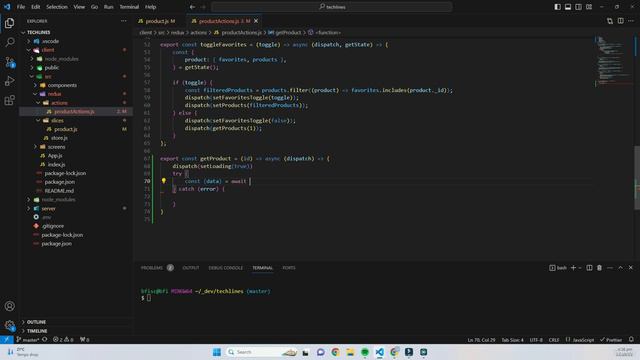Maximize the panel with up chevron
The image size is (640, 360).
pyautogui.click(x=620, y=268)
